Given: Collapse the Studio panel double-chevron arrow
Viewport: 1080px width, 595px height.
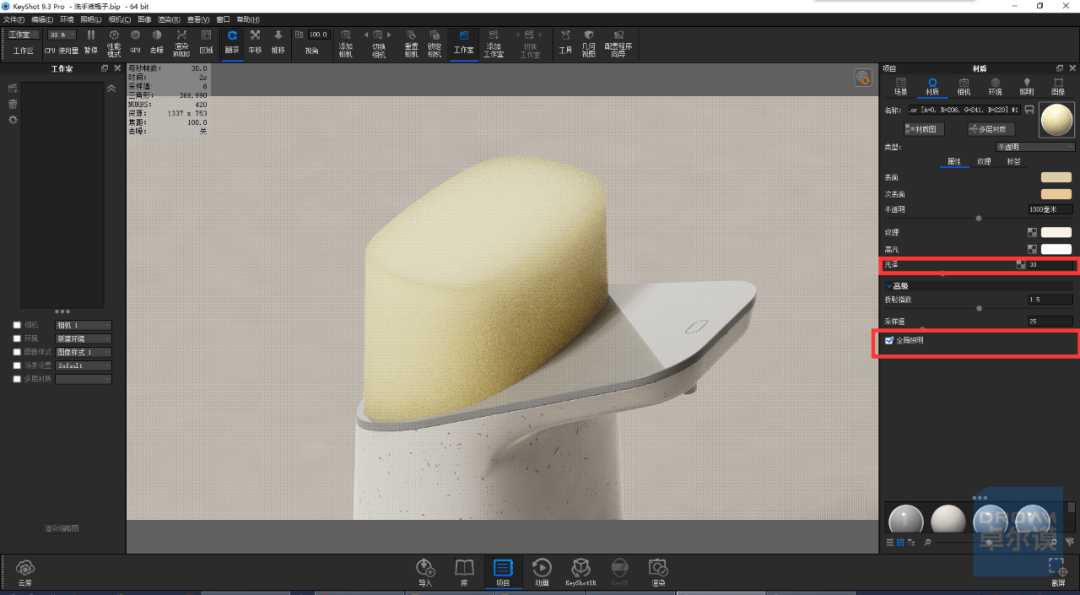Looking at the screenshot, I should tap(111, 88).
